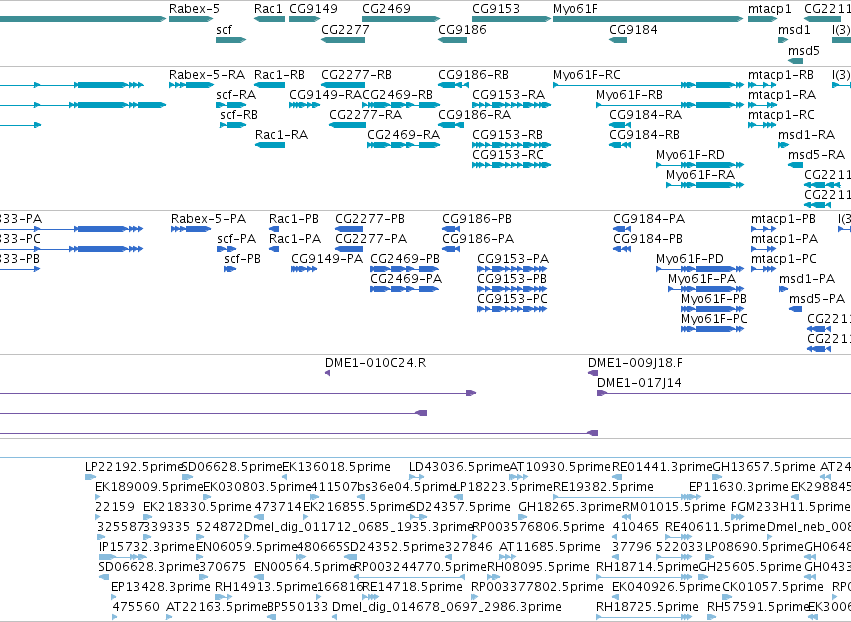The width and height of the screenshot is (851, 622).
Task: Select the GH18265.3prime EST label
Action: [x=570, y=507]
